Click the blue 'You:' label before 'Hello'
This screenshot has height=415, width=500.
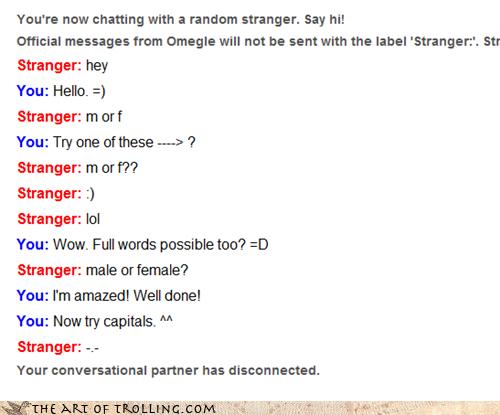pyautogui.click(x=33, y=91)
